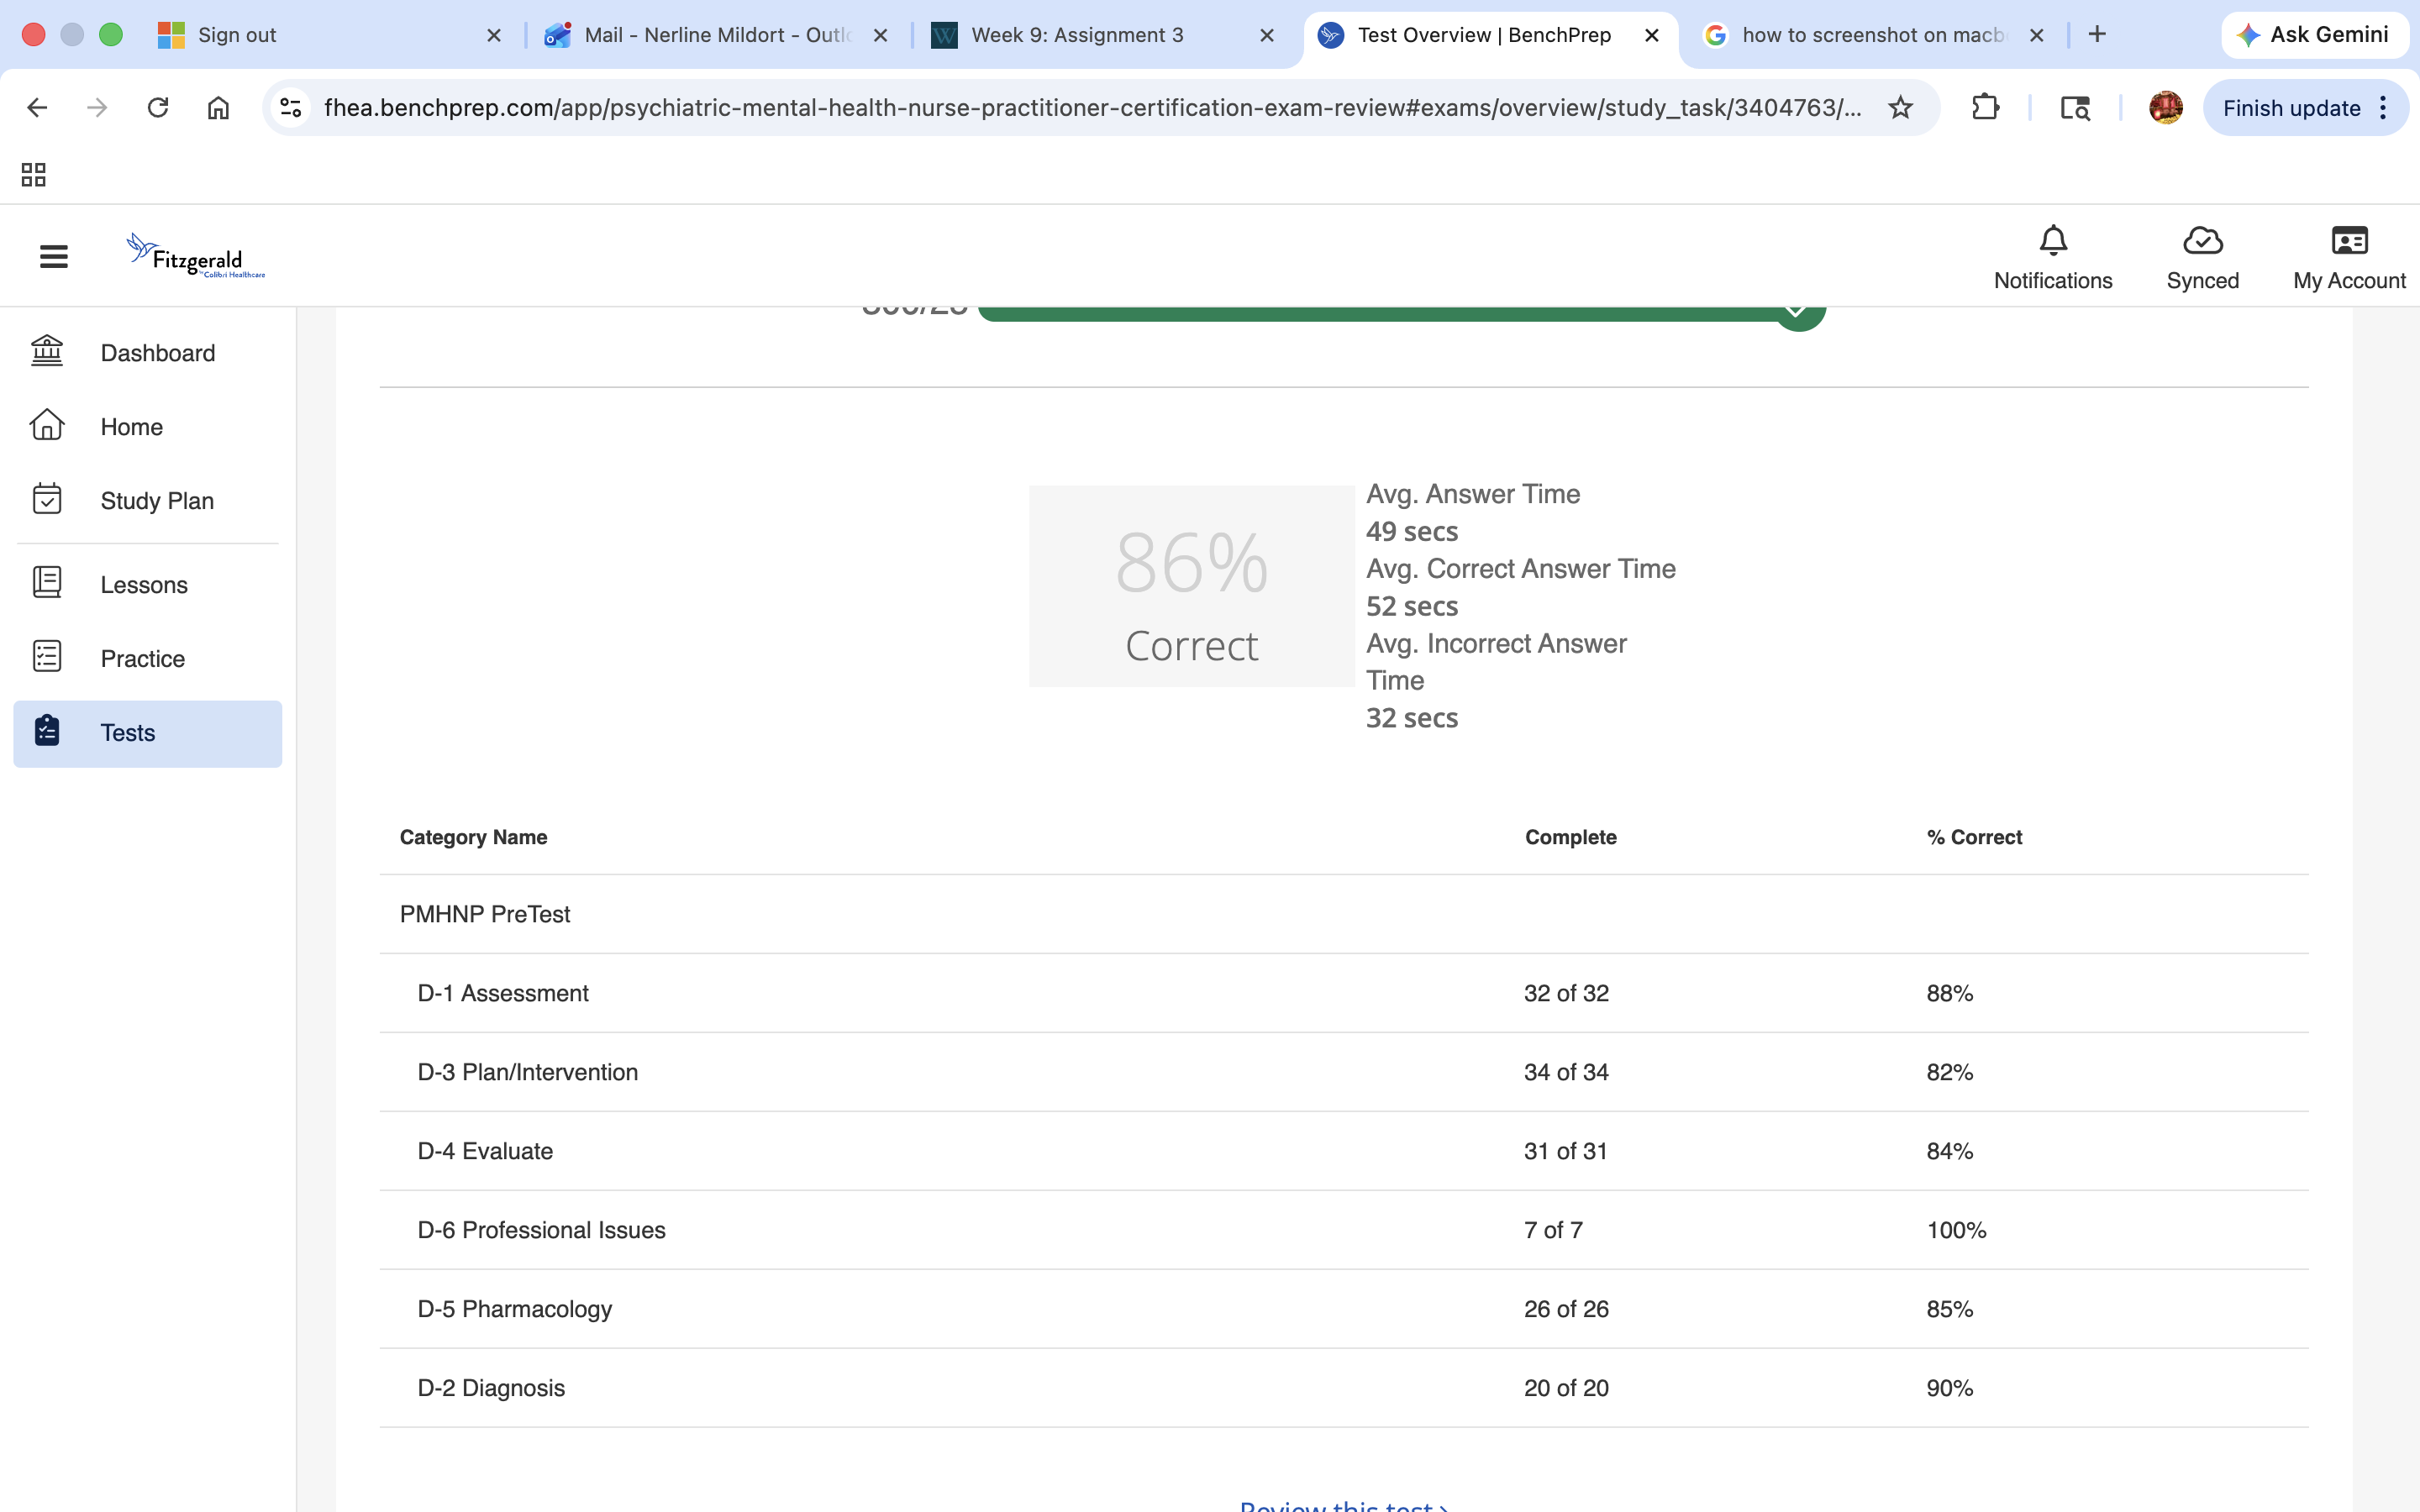Image resolution: width=2420 pixels, height=1512 pixels.
Task: Bookmark this page with star icon
Action: pos(1900,108)
